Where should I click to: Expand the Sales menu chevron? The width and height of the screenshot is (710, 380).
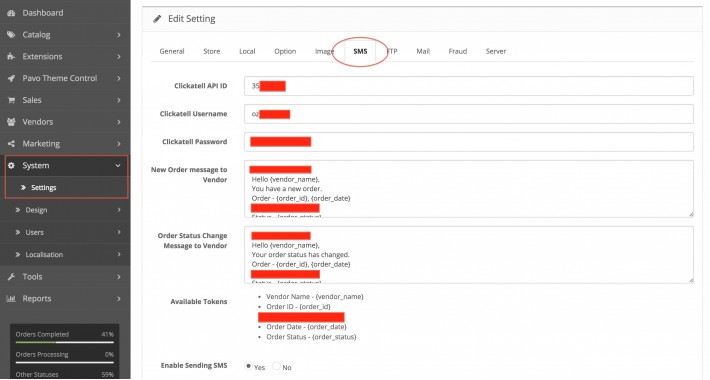(x=119, y=100)
